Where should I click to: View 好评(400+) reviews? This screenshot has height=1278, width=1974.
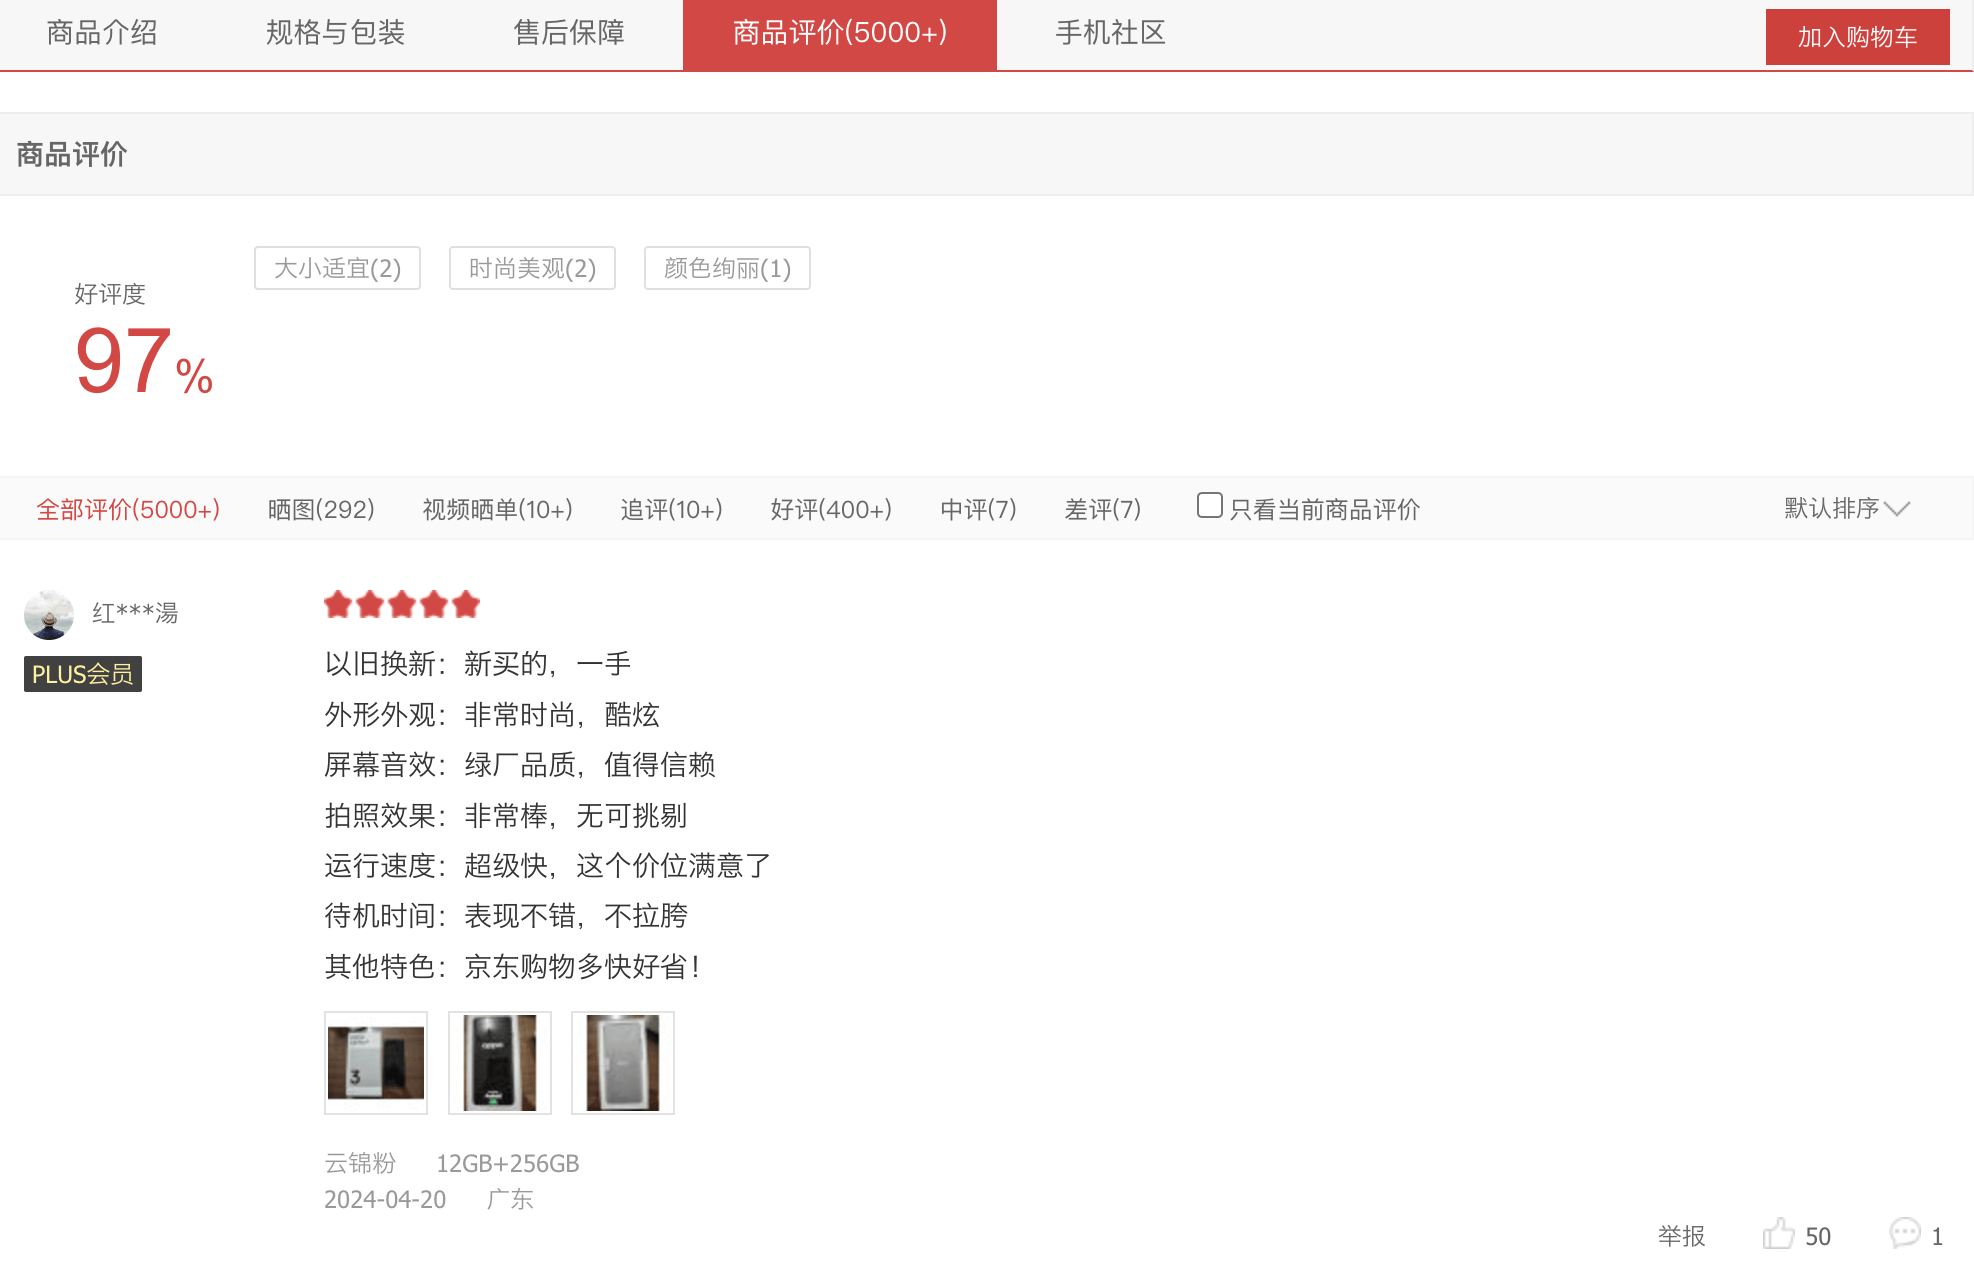(831, 508)
